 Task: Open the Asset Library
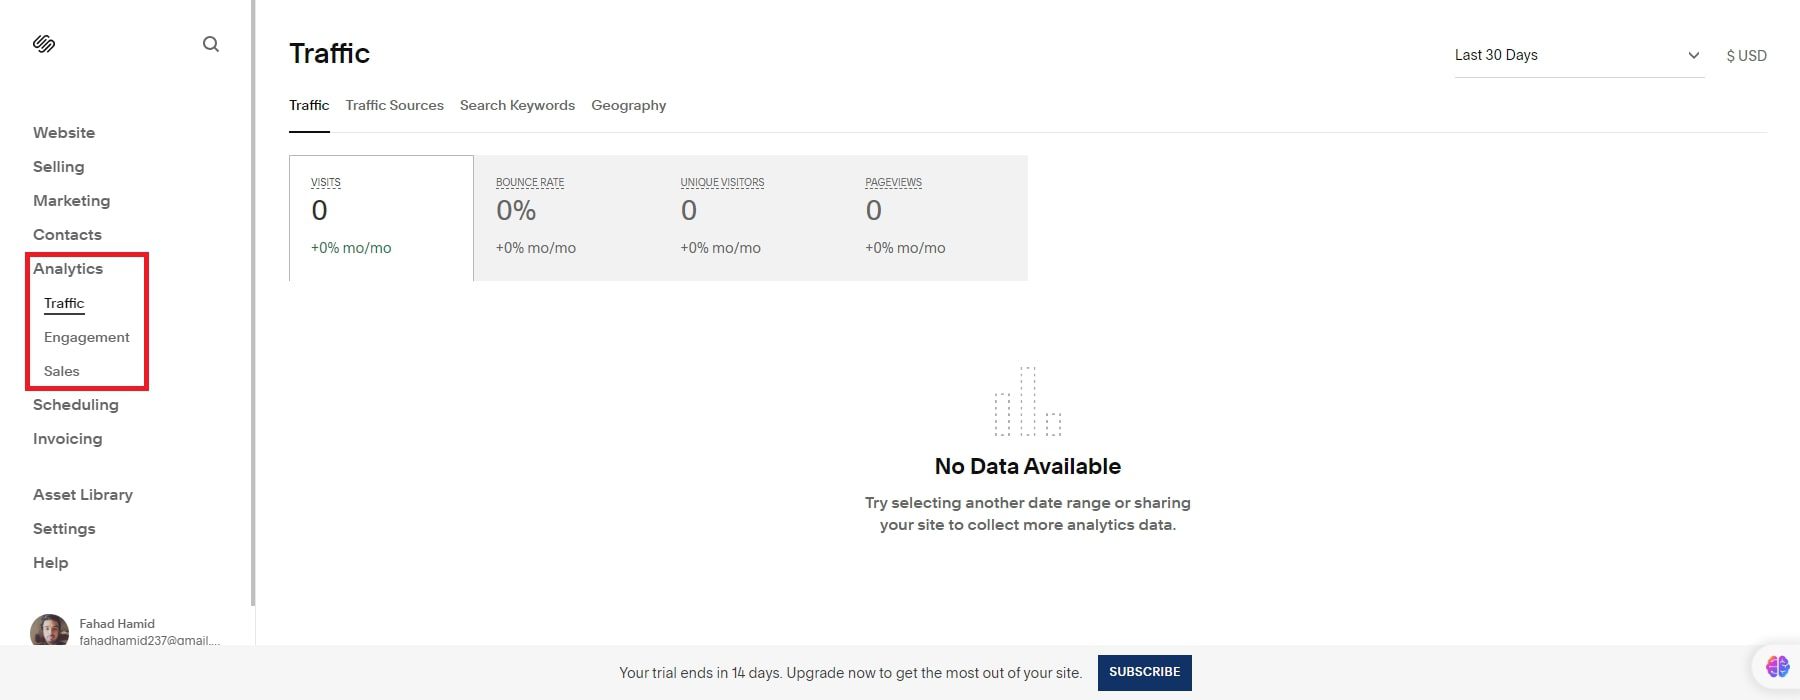[83, 495]
